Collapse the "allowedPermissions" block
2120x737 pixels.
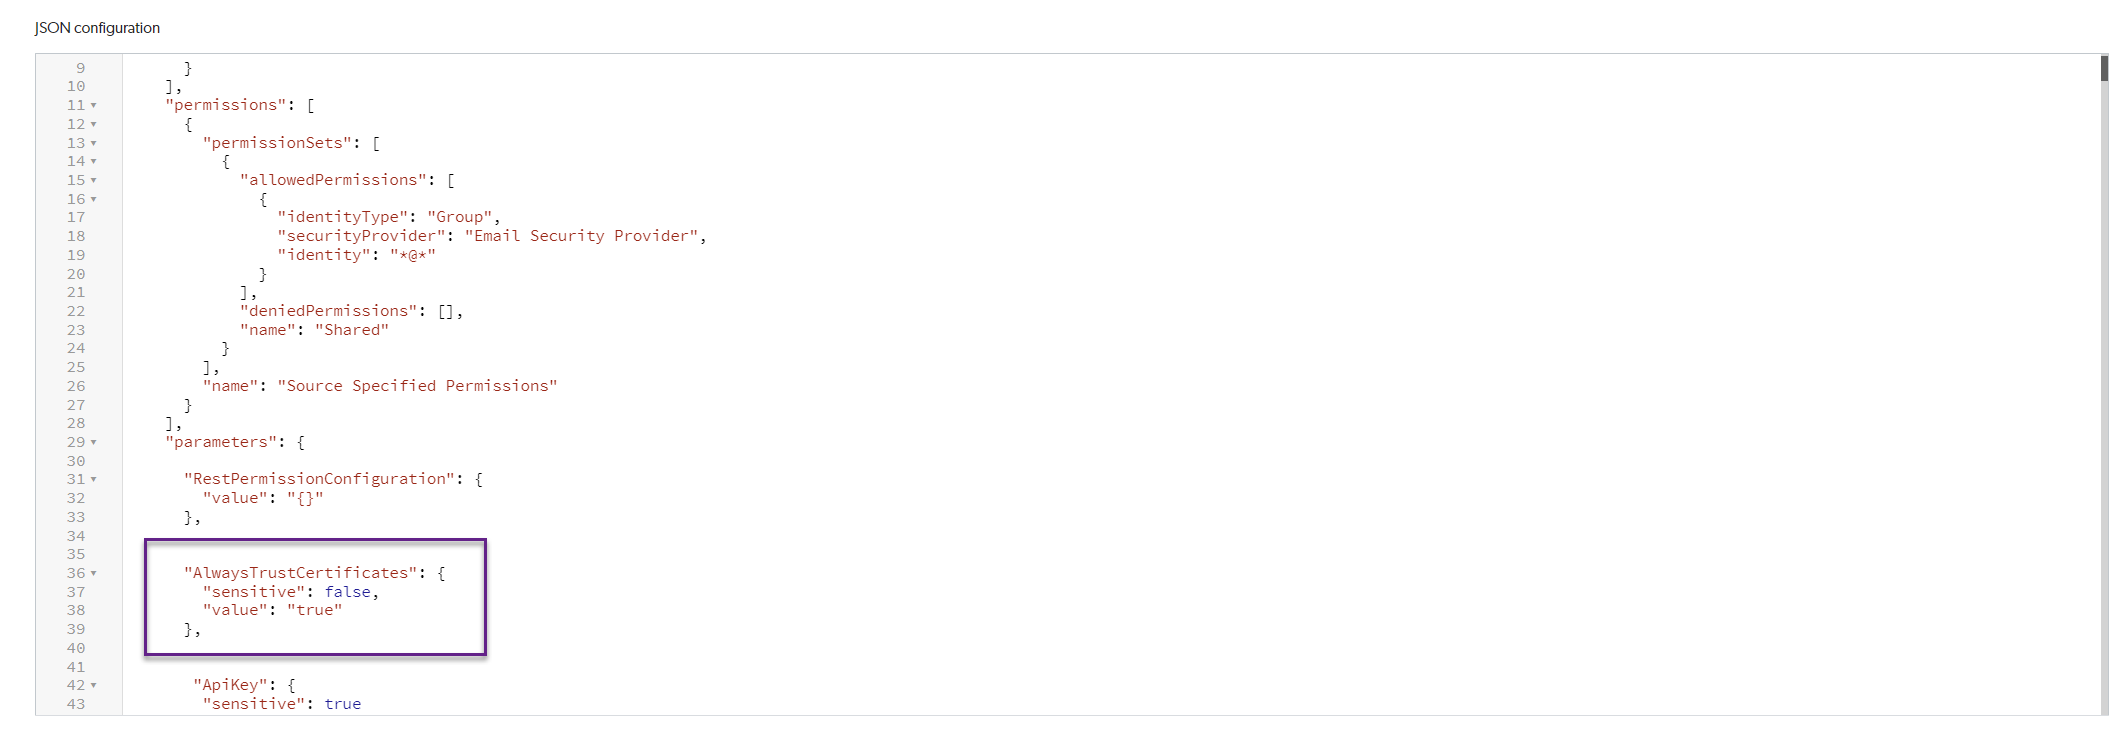94,180
